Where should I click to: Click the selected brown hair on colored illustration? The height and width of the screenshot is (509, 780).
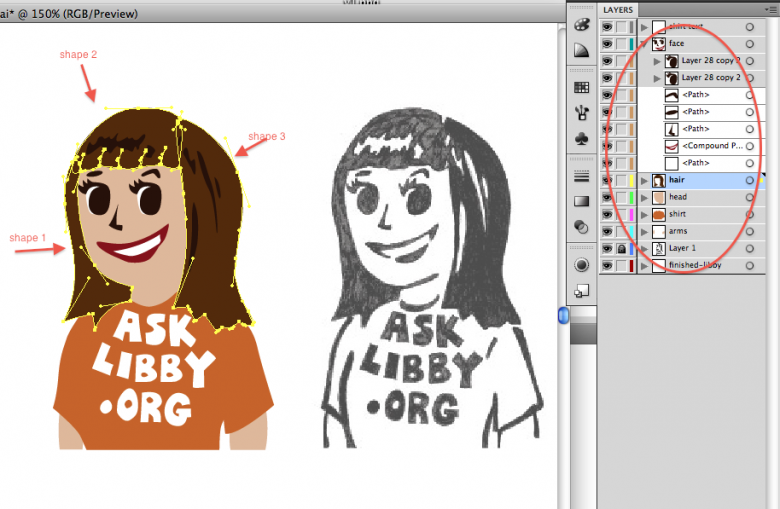point(216,224)
